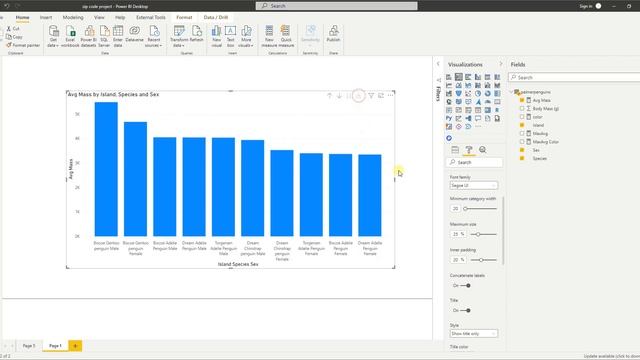Open the External Tools tab
This screenshot has width=640, height=360.
151,18
